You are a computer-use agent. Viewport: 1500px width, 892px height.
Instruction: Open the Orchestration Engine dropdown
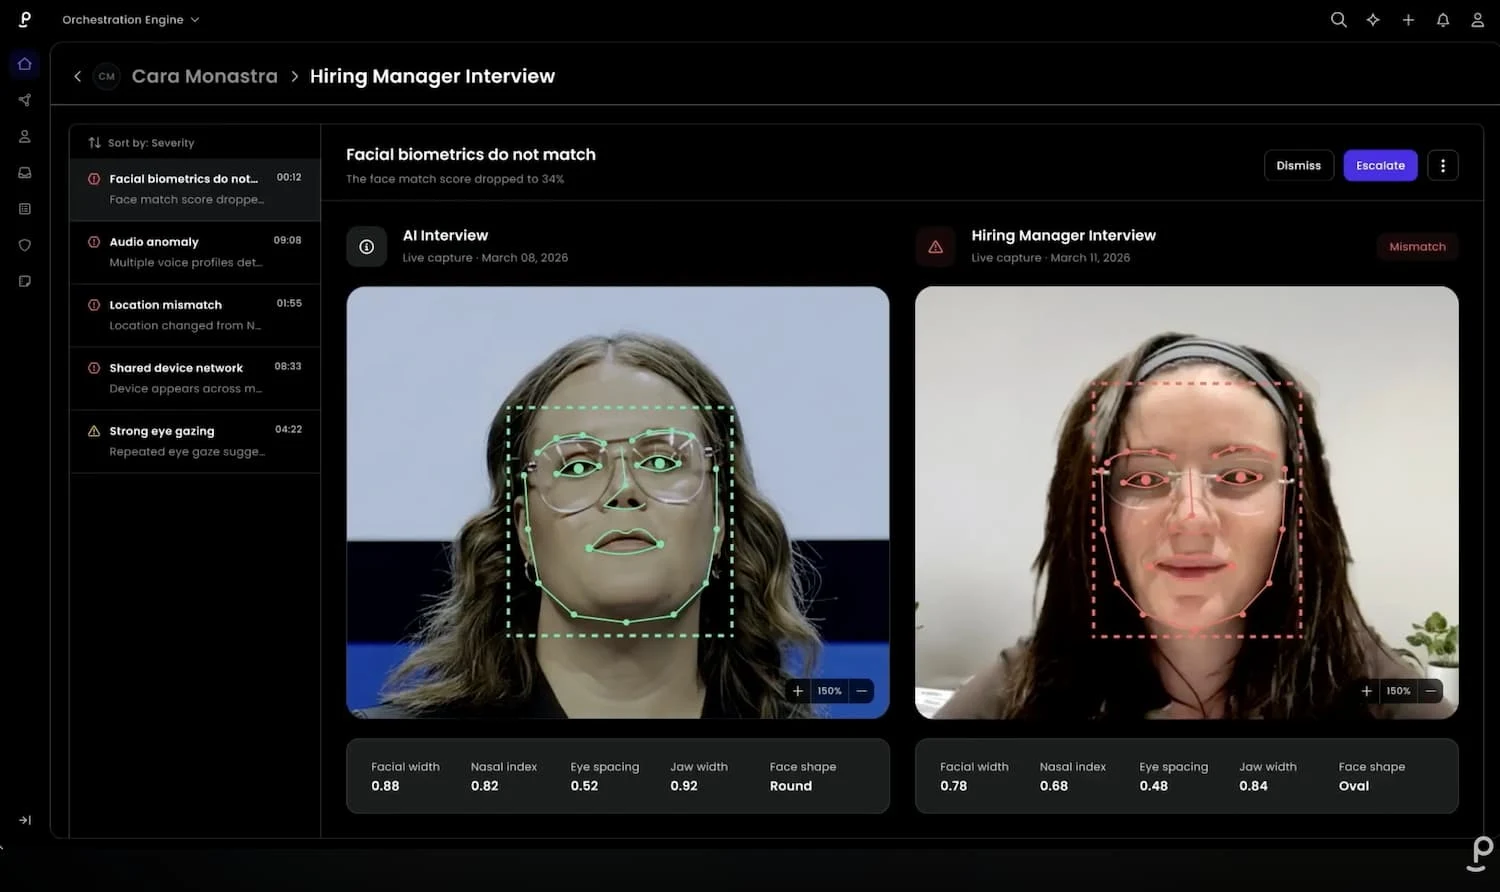point(130,20)
